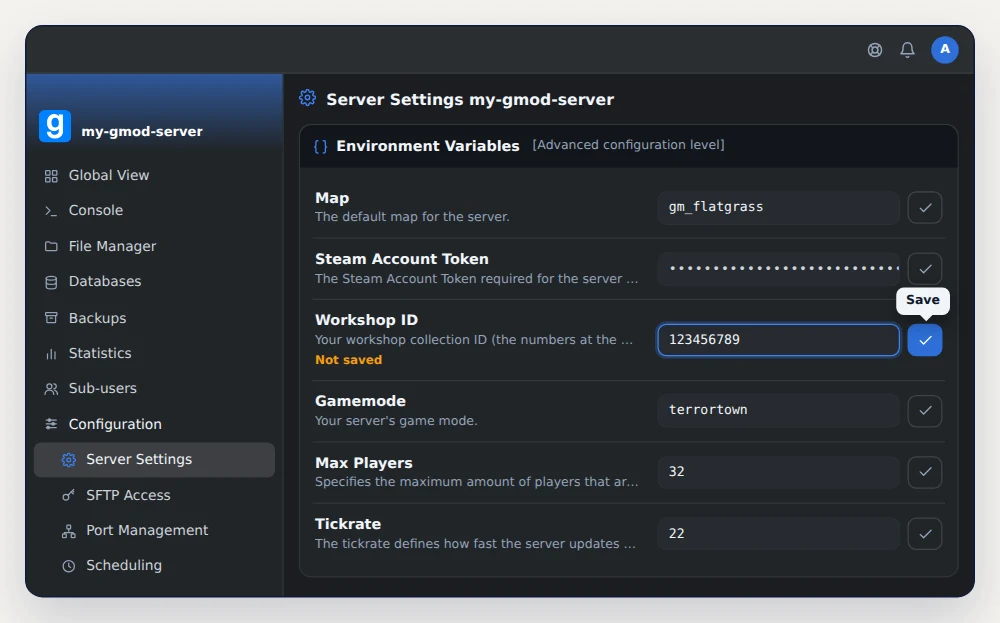Click the 'Map' variable label
This screenshot has width=1000, height=623.
[x=332, y=198]
